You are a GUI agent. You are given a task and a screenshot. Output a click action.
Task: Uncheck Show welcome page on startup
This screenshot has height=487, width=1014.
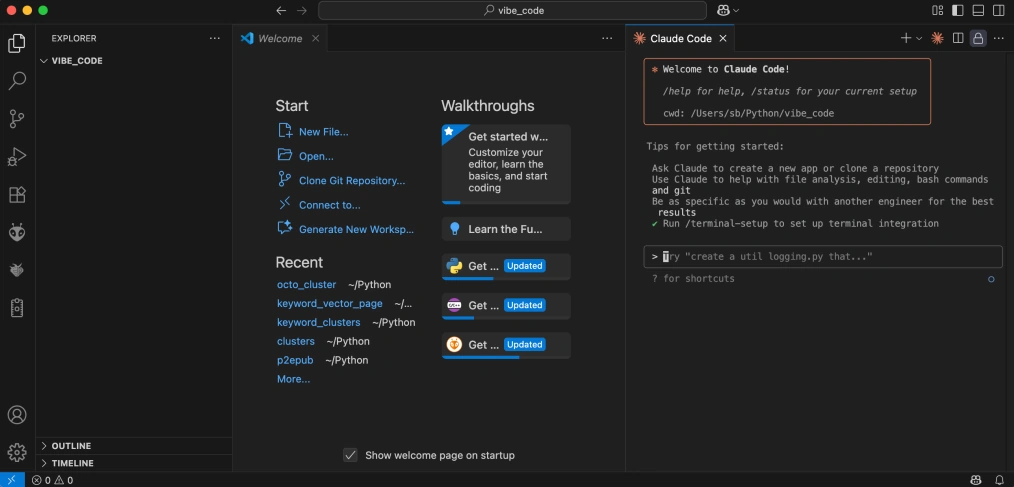click(350, 455)
